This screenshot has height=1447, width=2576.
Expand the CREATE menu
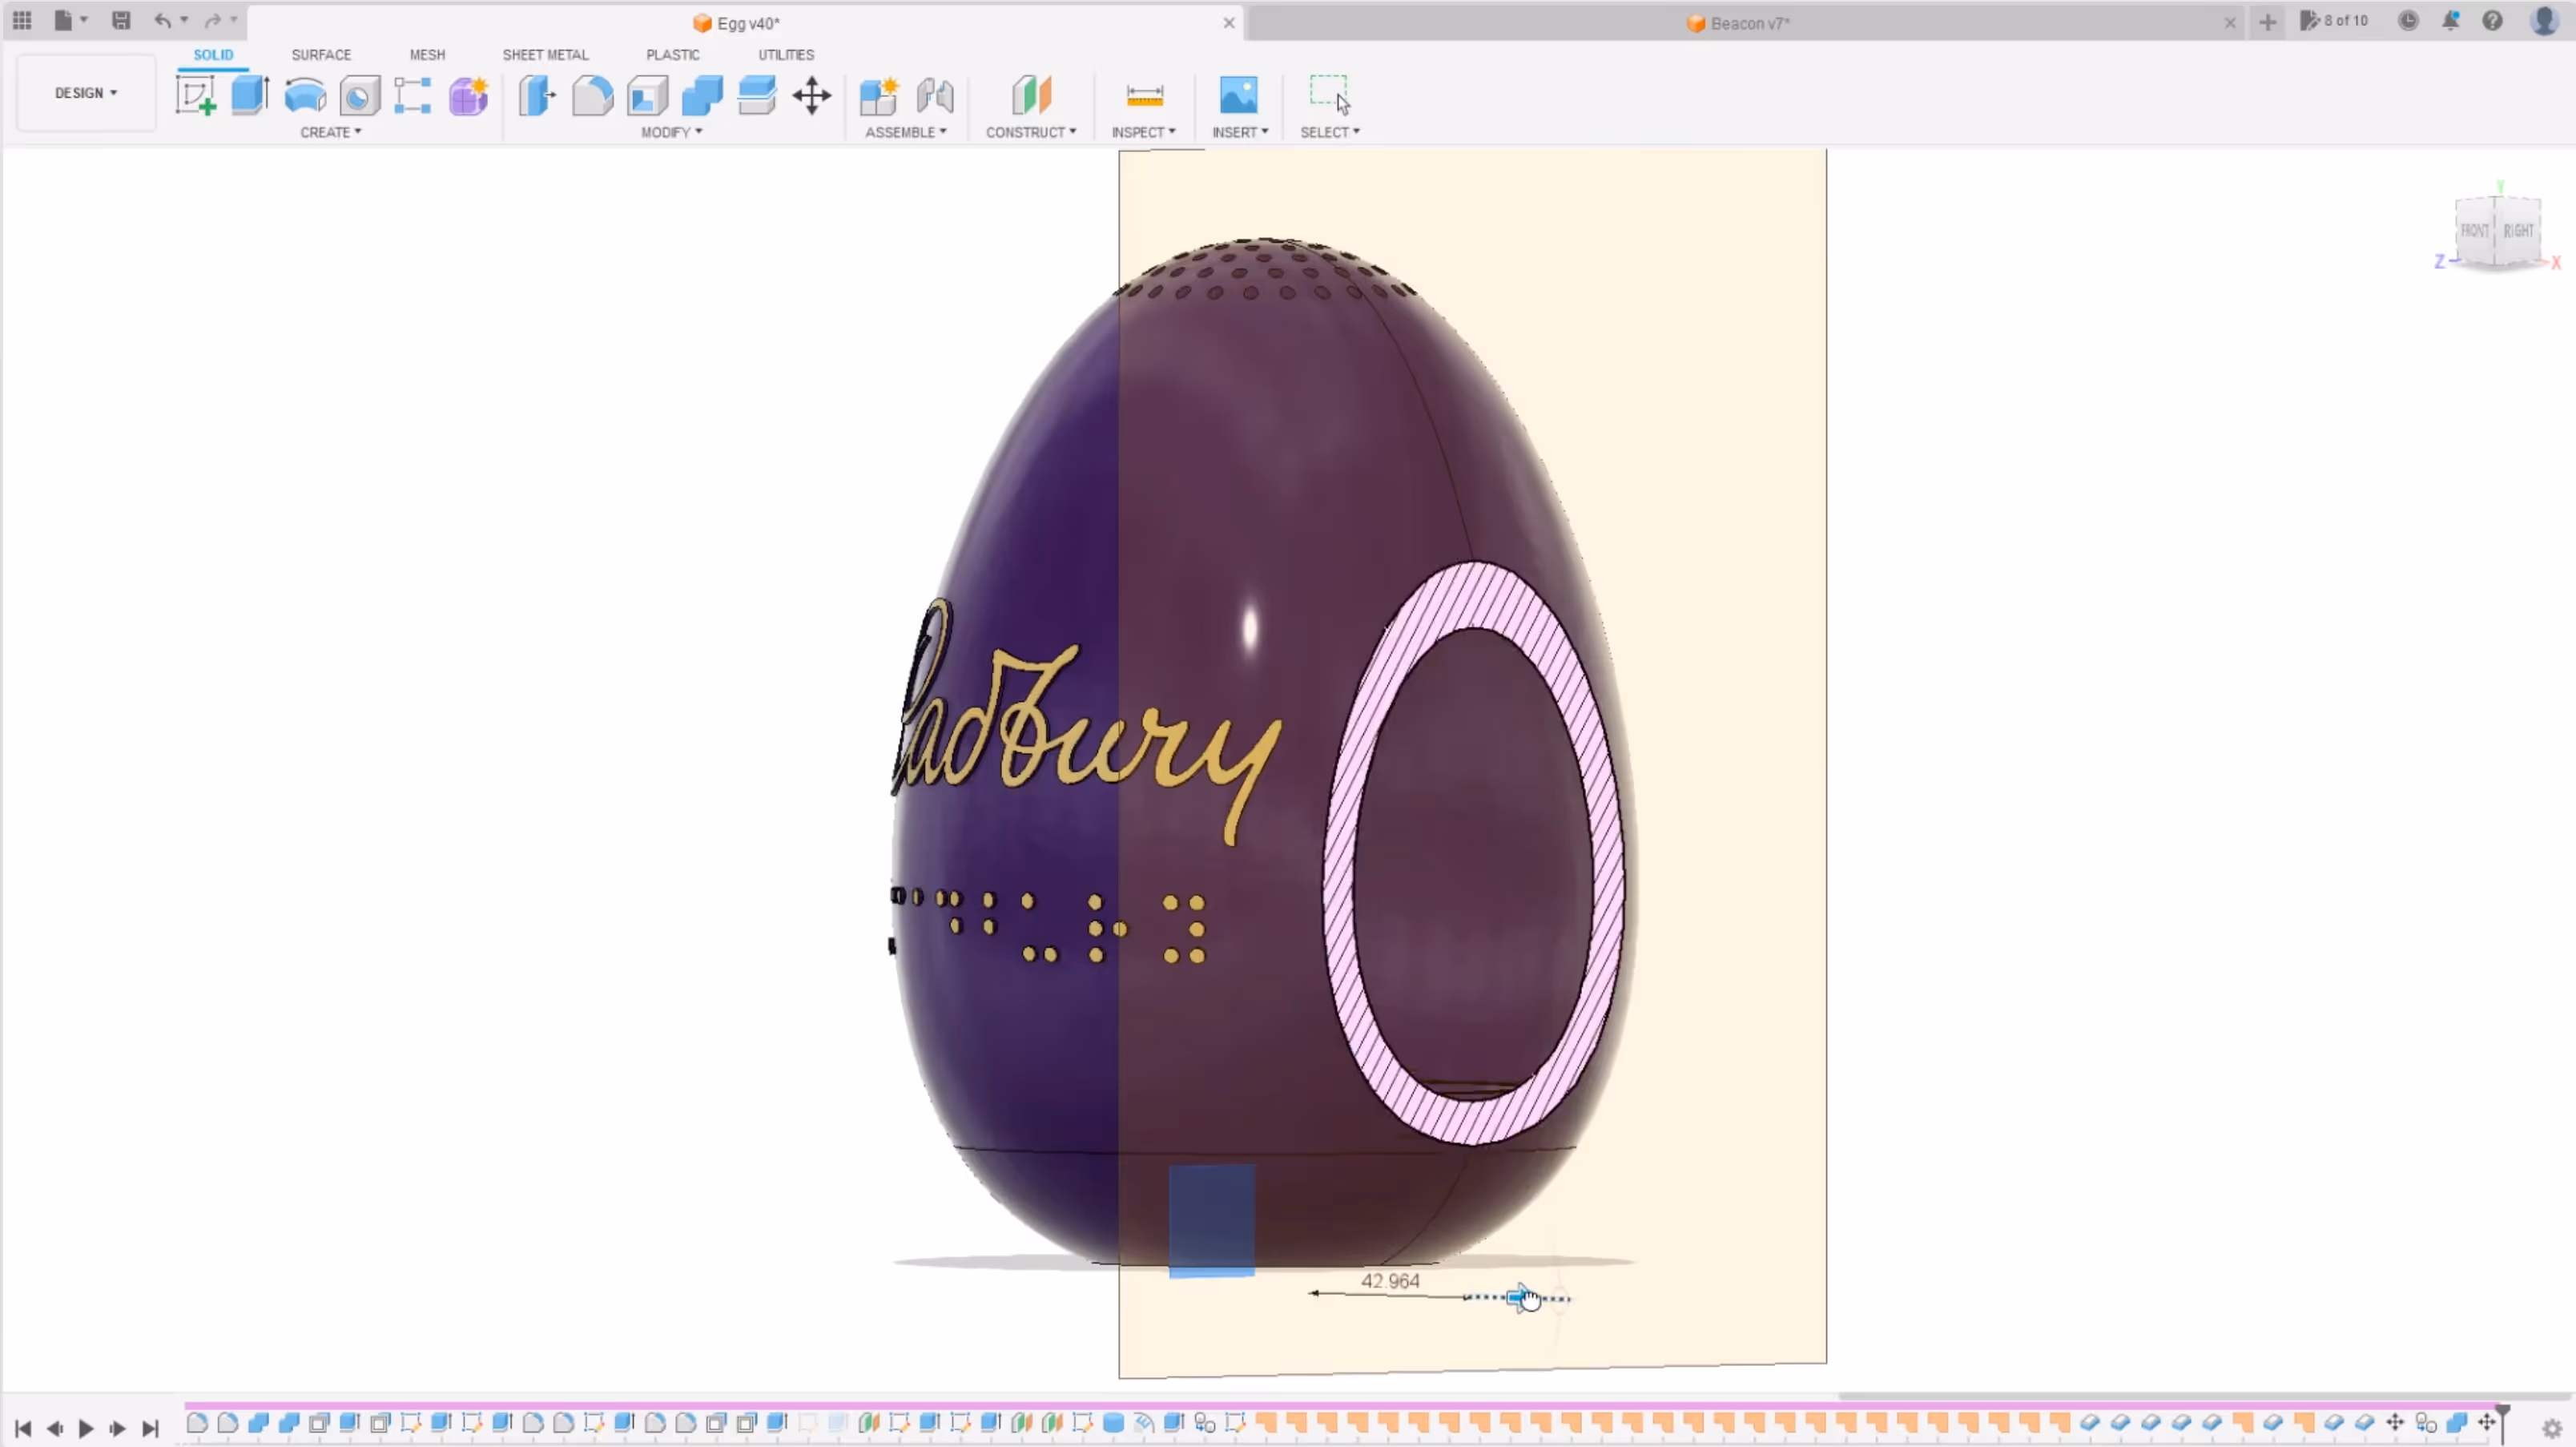point(331,132)
